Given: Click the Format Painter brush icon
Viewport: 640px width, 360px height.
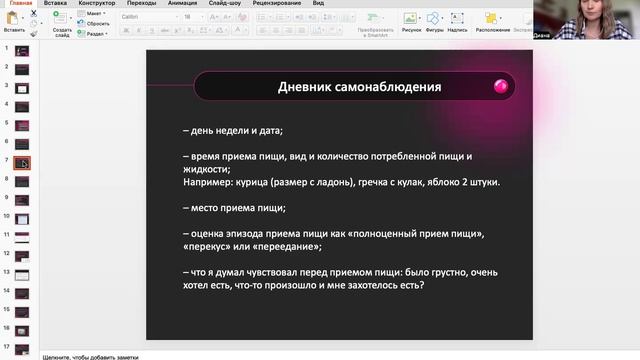Looking at the screenshot, I should tap(34, 33).
